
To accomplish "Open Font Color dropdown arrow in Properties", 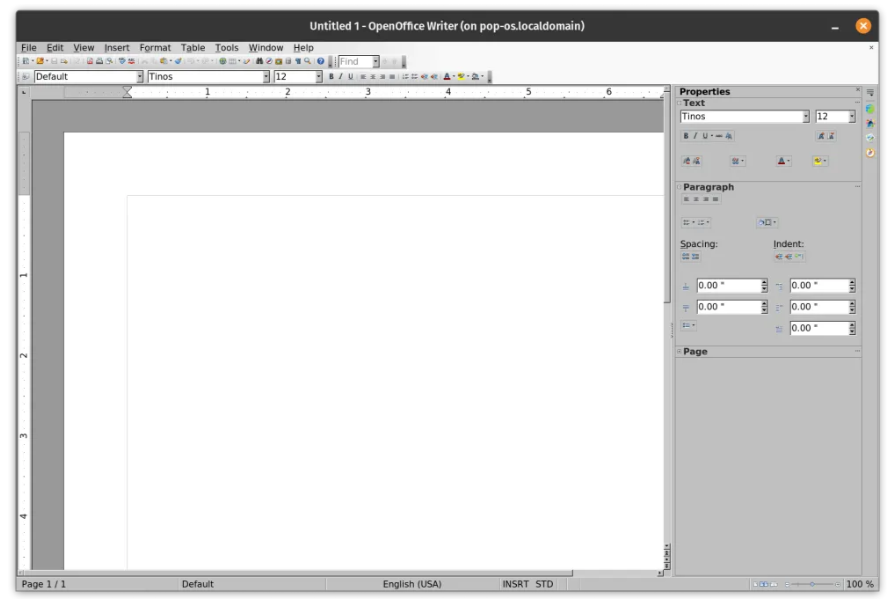I will pos(789,161).
